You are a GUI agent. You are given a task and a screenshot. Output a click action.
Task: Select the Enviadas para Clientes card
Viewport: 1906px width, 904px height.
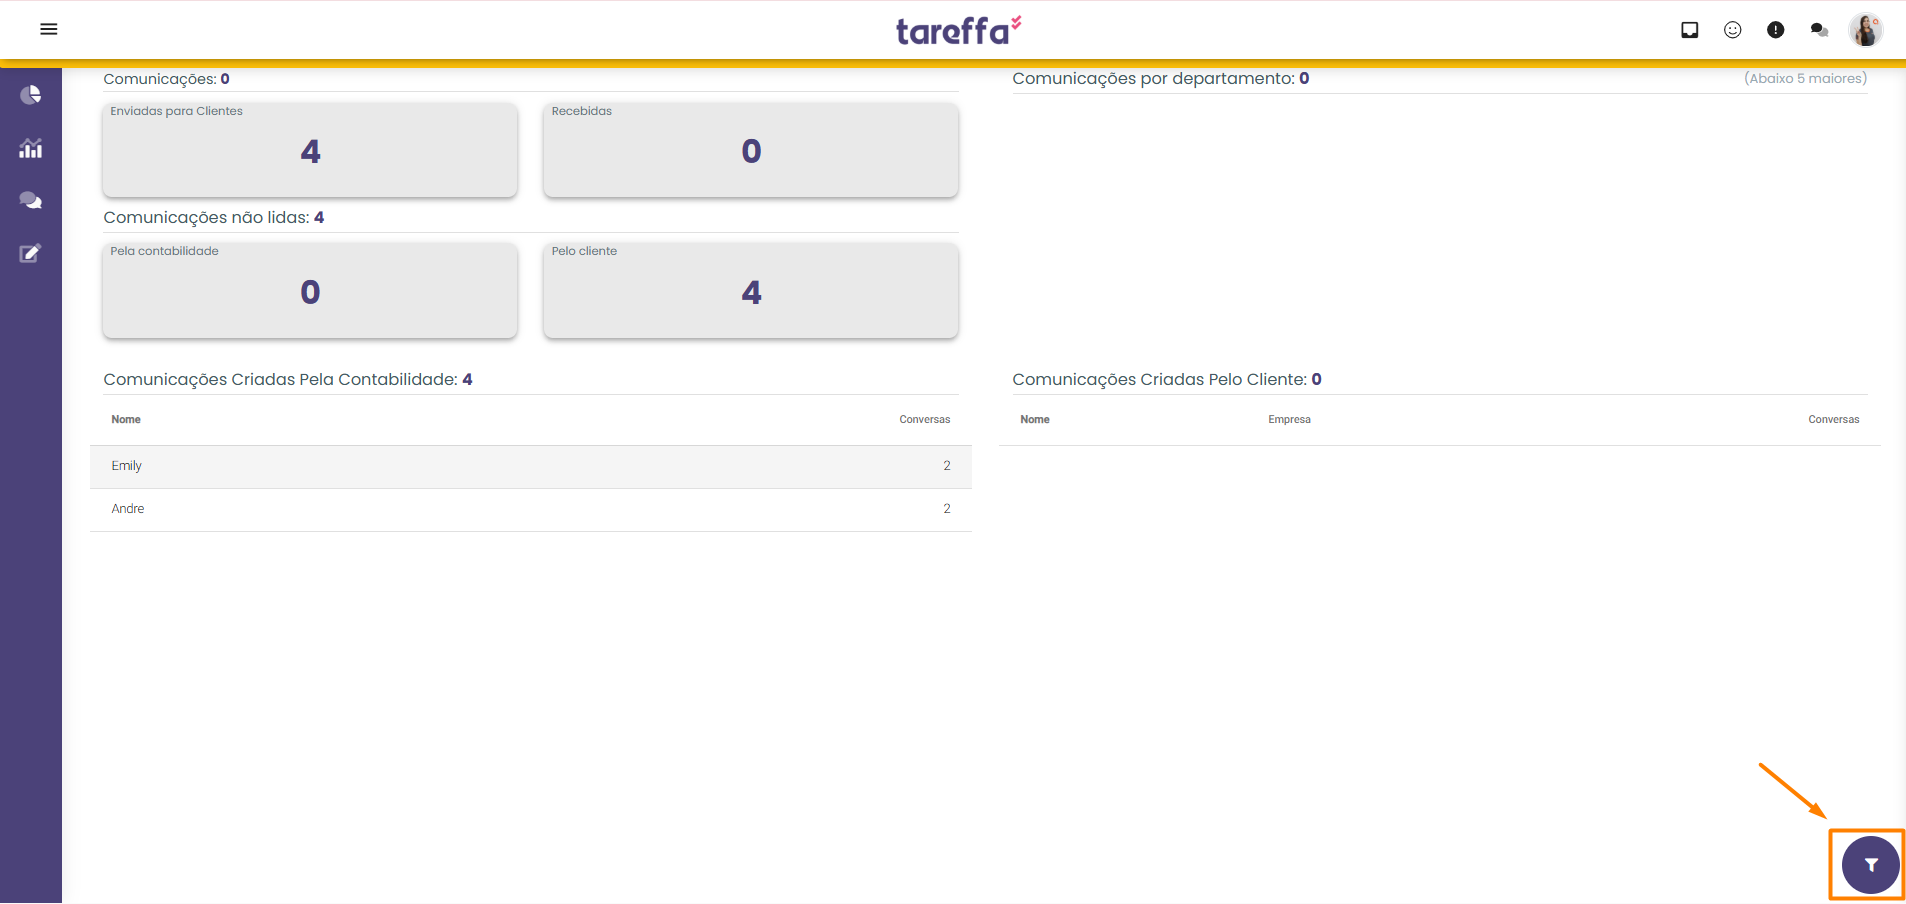click(x=310, y=150)
